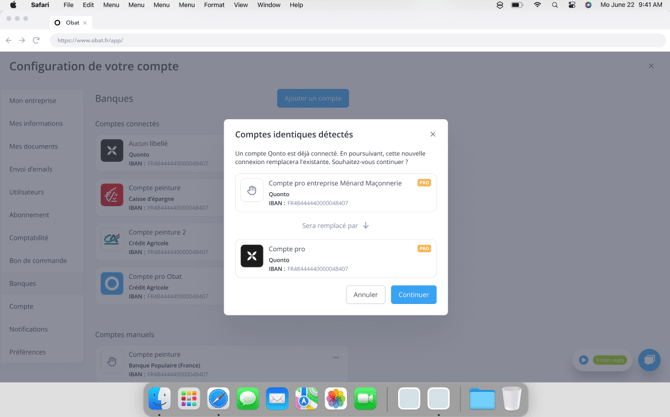This screenshot has height=417, width=670.
Task: Click the Annuler button
Action: [x=365, y=294]
